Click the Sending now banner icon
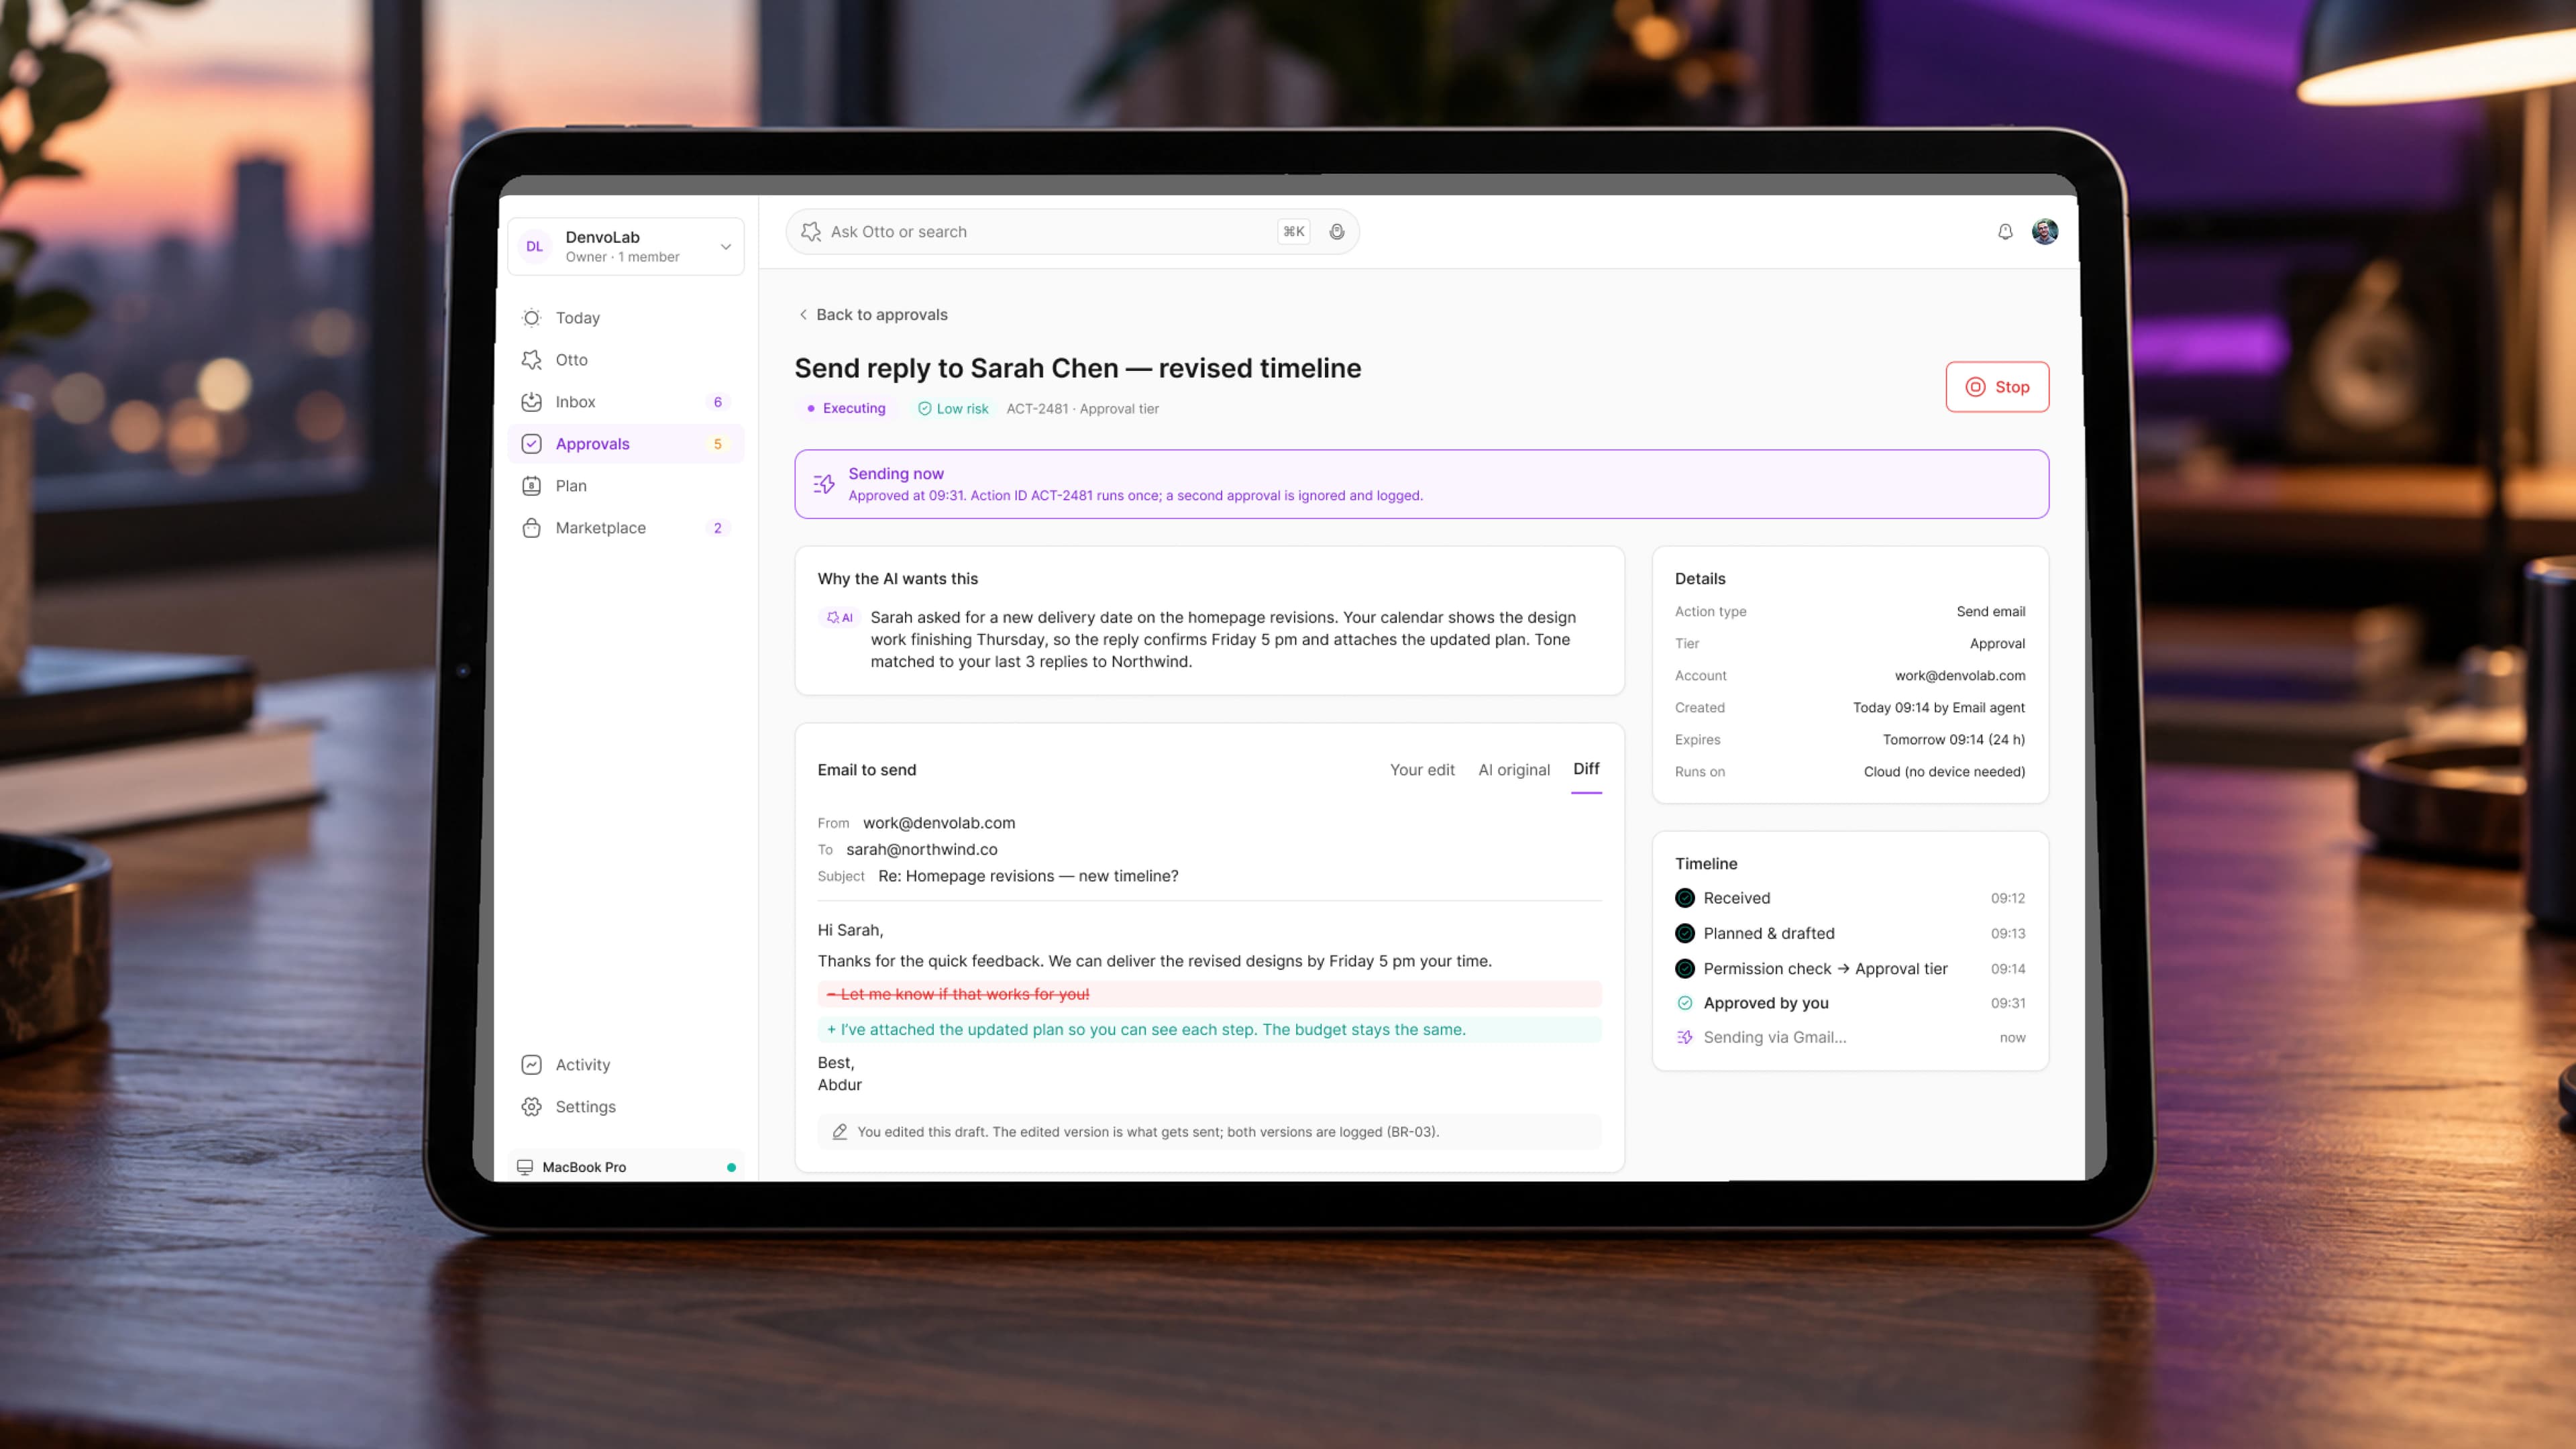 824,484
